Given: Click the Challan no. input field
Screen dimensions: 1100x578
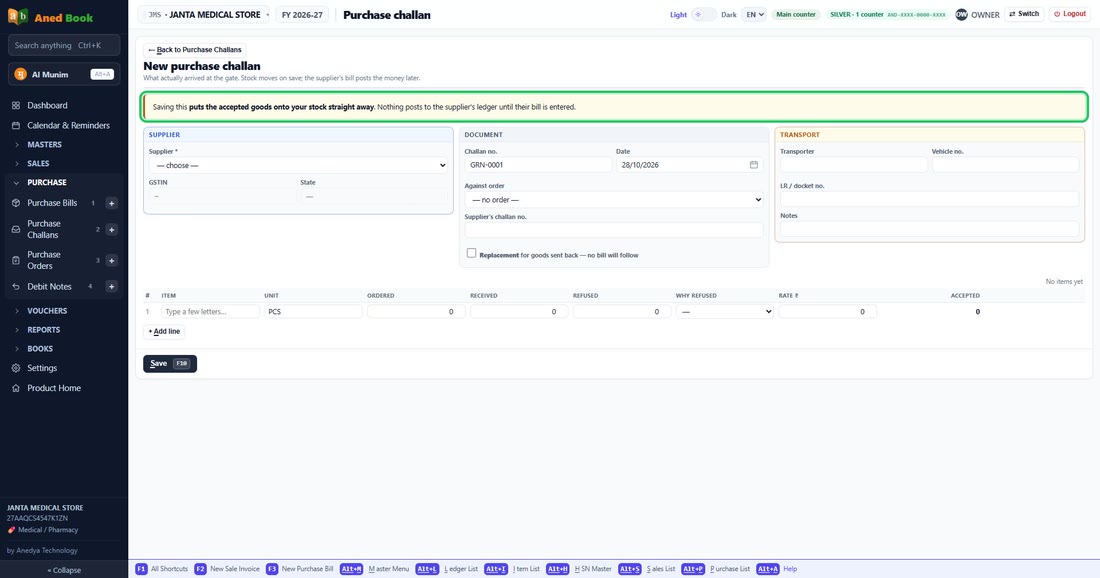Looking at the screenshot, I should point(538,165).
